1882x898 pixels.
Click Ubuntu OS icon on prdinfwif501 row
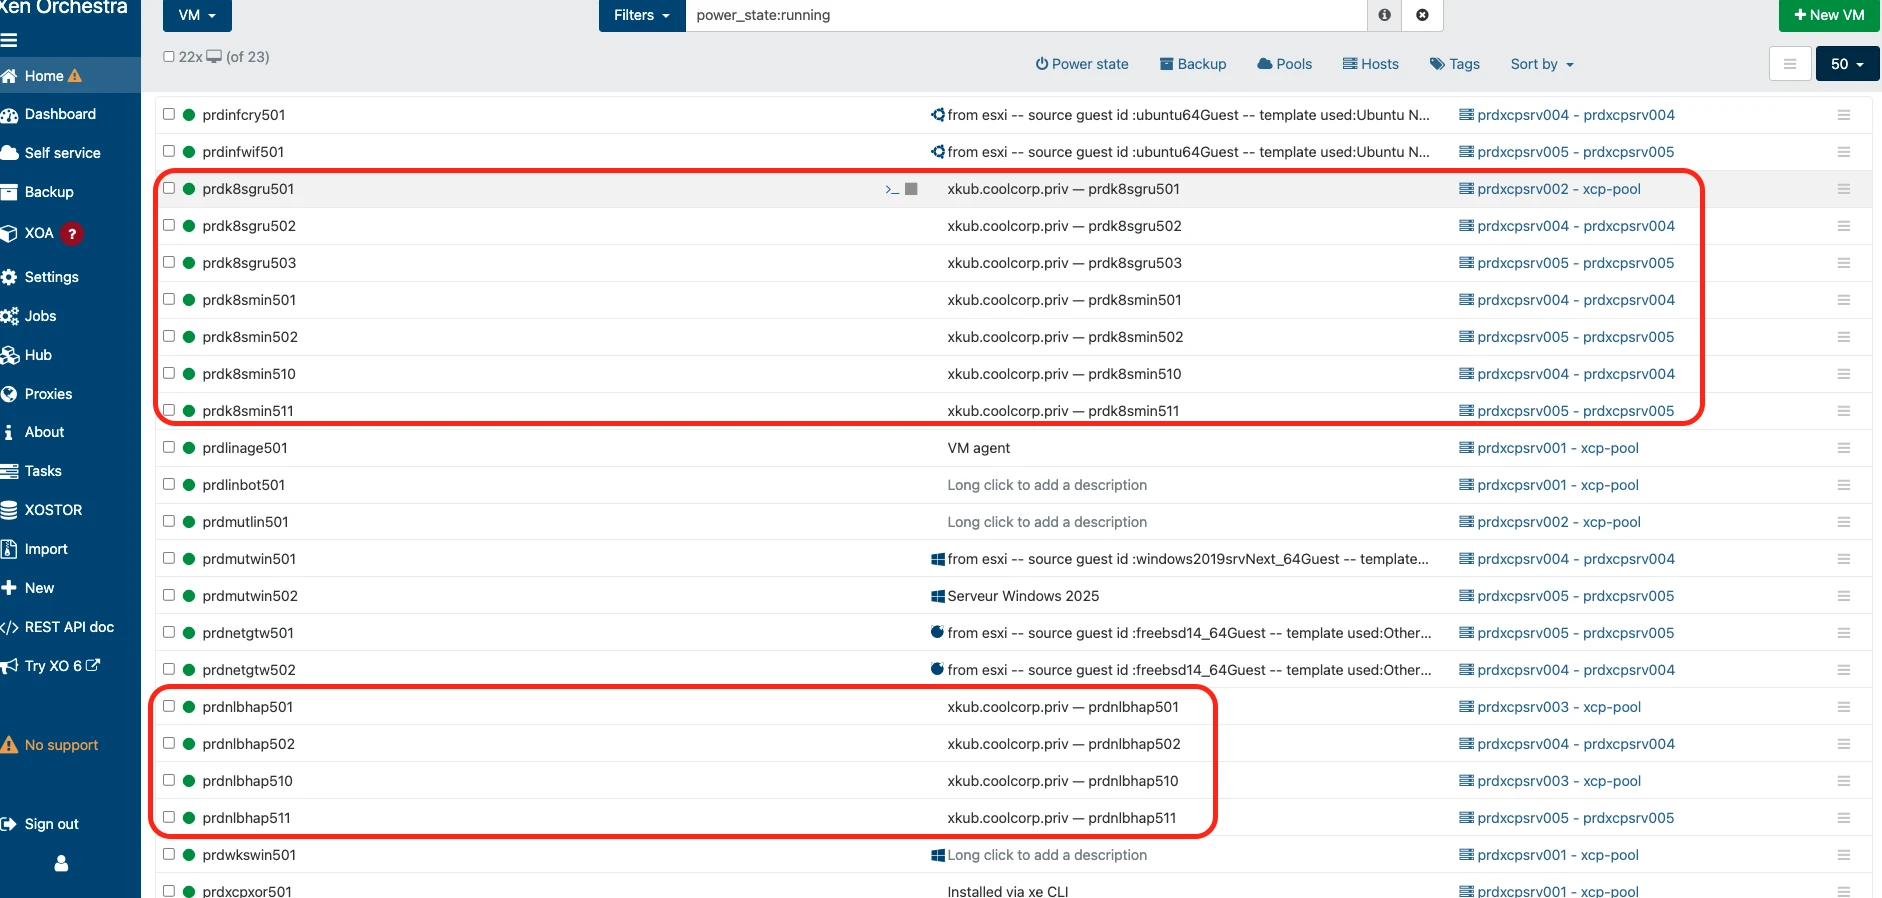point(938,152)
